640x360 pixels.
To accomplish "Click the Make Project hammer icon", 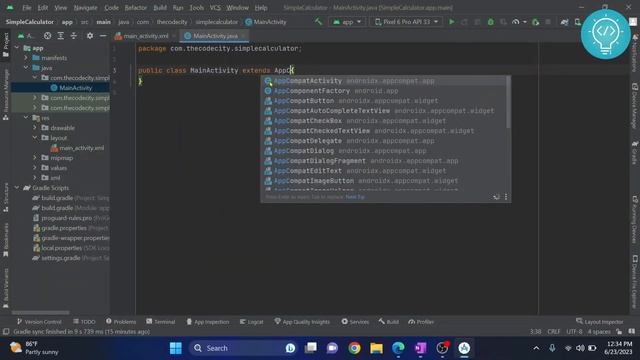I will pos(318,22).
